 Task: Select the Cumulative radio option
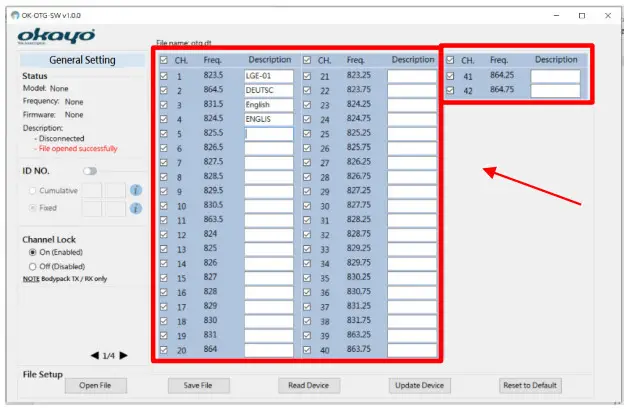click(33, 191)
